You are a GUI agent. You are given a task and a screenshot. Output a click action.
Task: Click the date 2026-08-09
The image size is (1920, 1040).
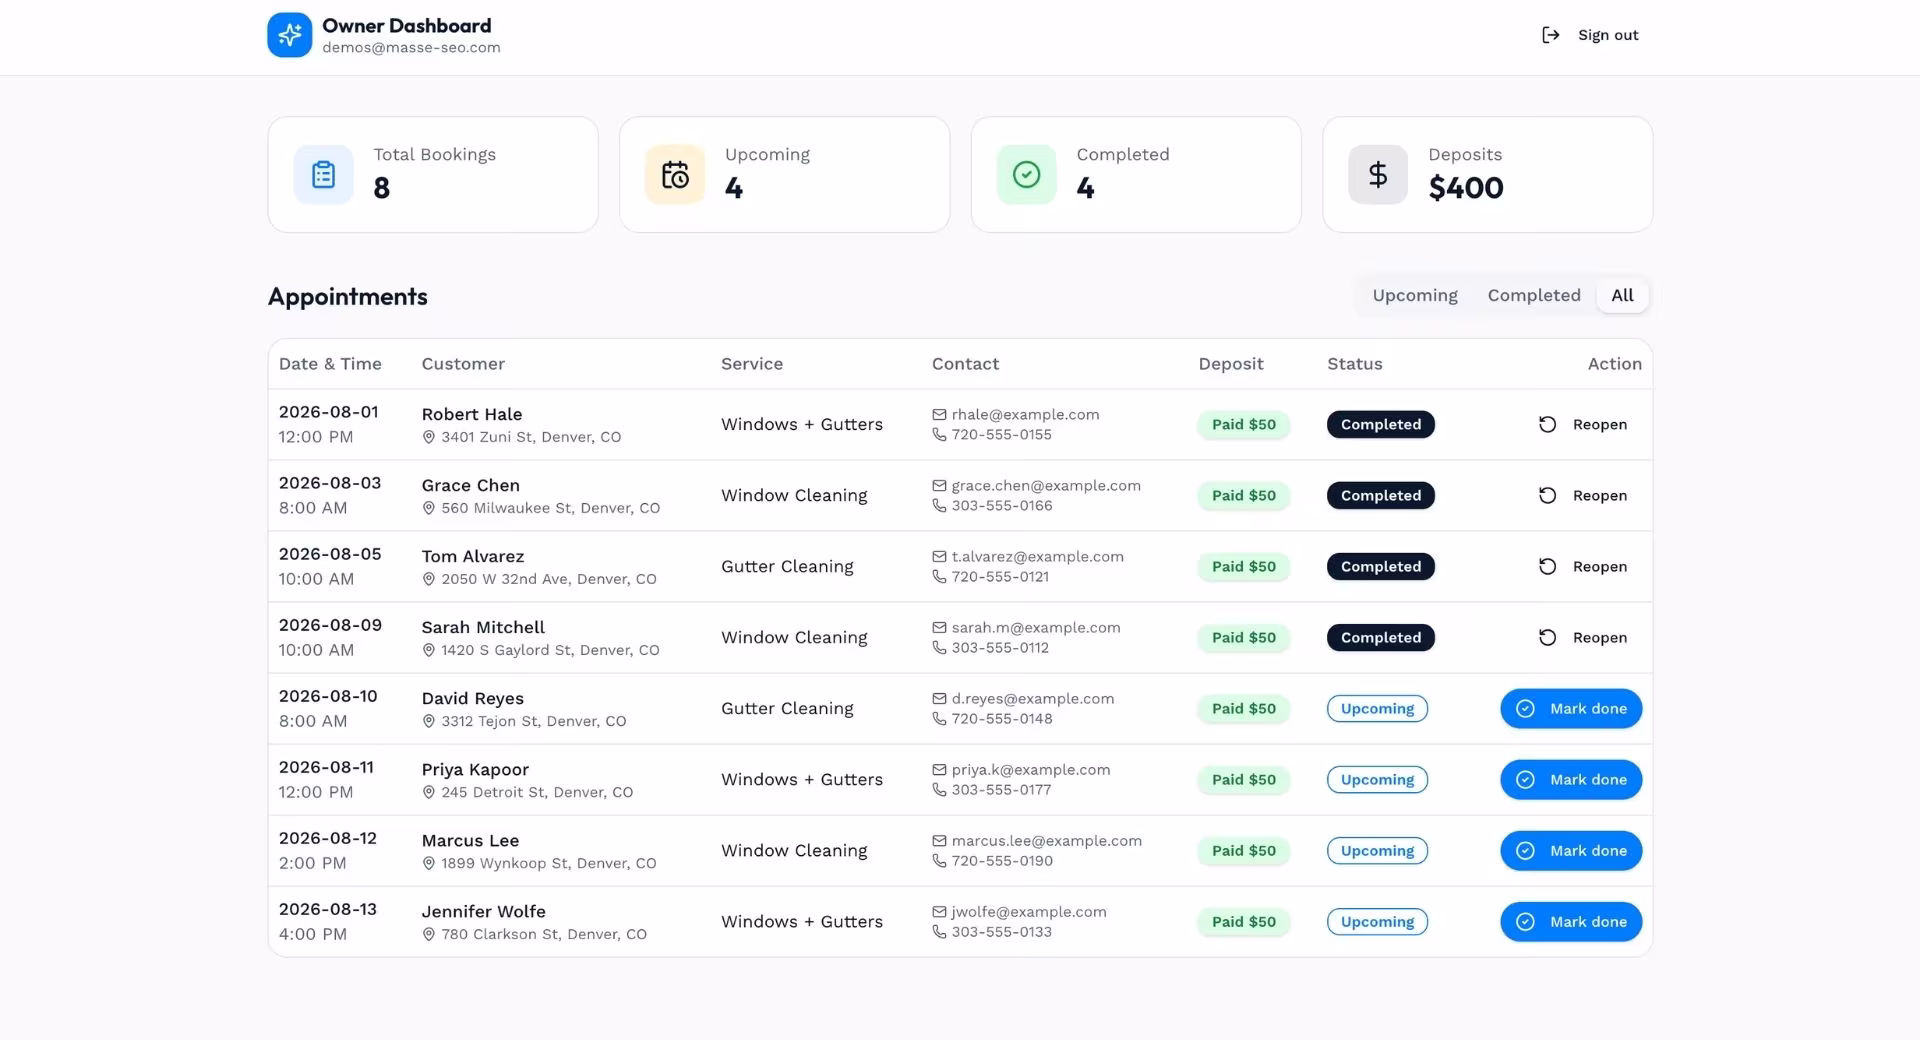(x=330, y=625)
